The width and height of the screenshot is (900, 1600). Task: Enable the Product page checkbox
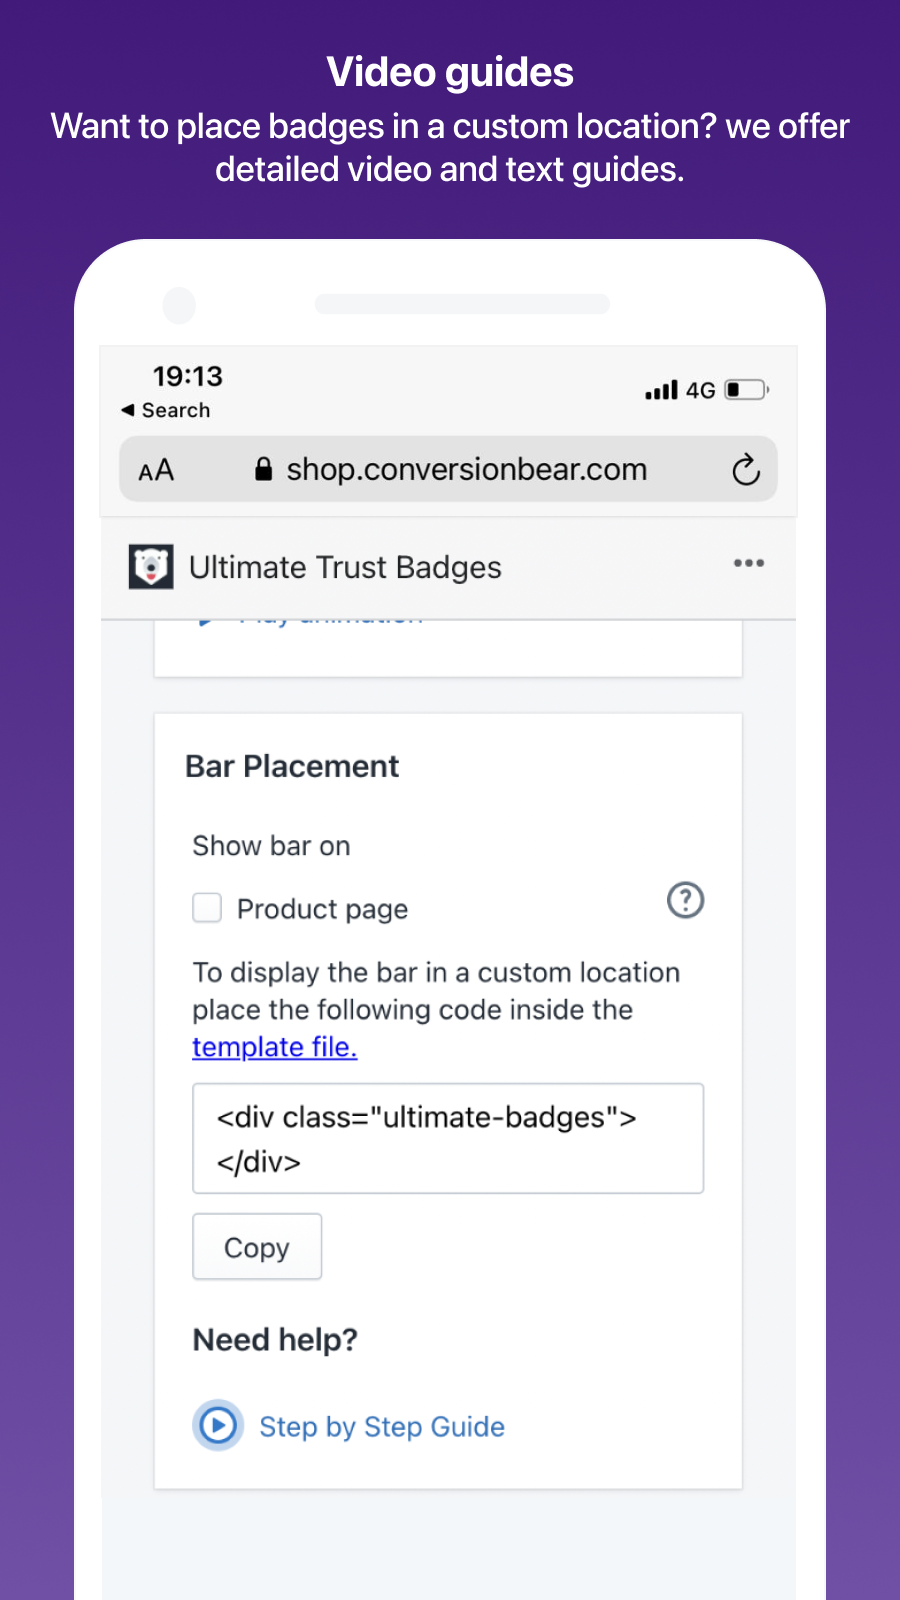coord(207,908)
